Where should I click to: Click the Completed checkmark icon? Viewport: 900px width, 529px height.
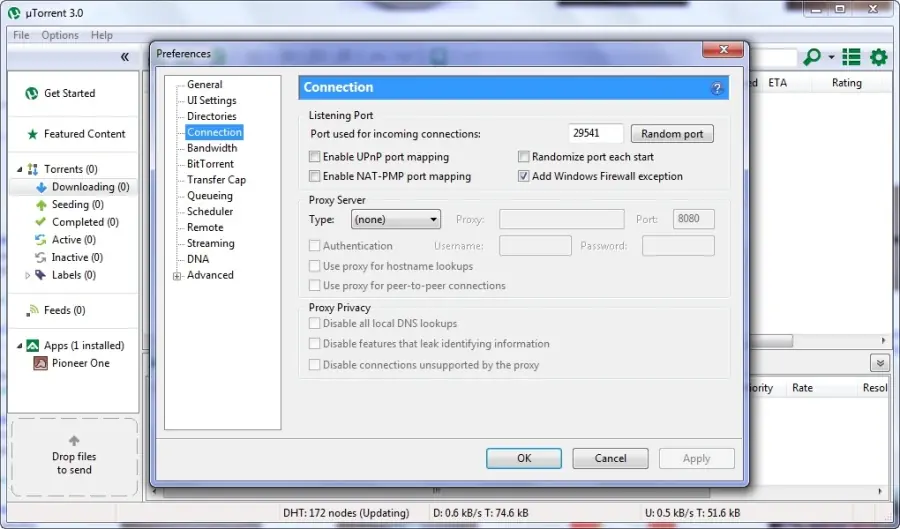click(x=41, y=222)
